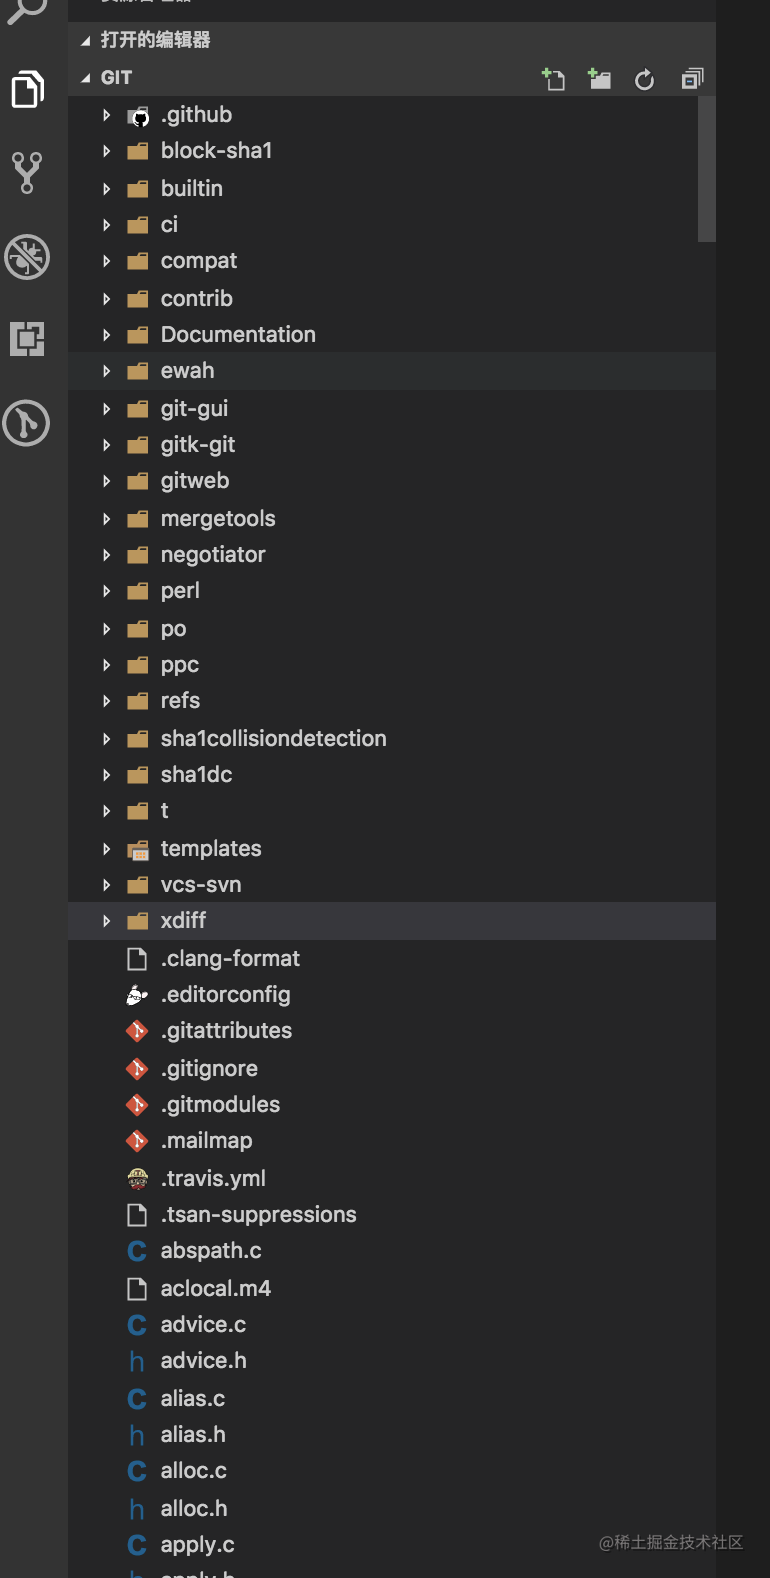Collapse all folders in explorer
The image size is (770, 1578).
point(692,79)
